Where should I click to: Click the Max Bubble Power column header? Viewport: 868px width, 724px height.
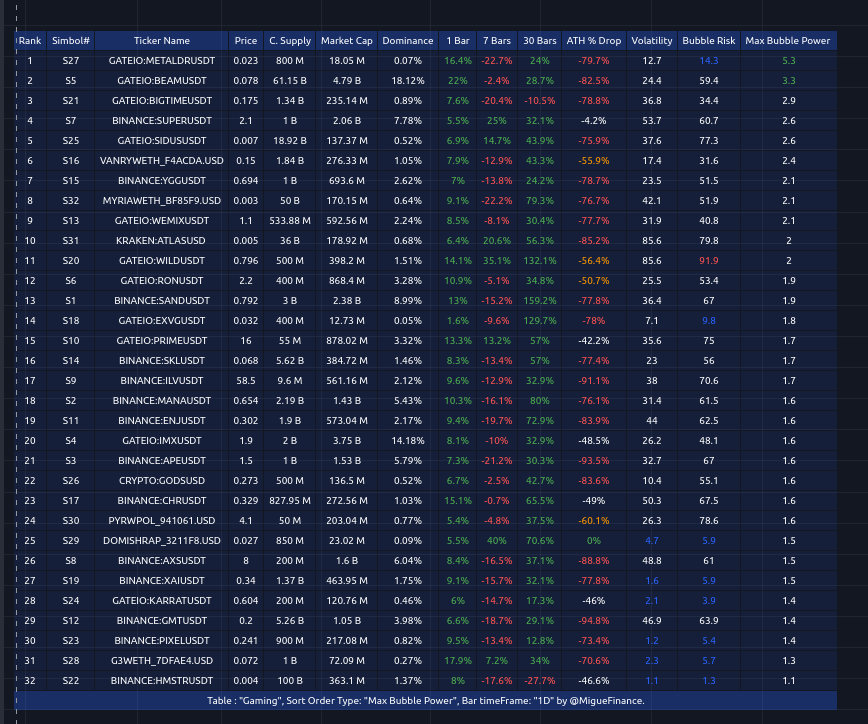(x=788, y=40)
